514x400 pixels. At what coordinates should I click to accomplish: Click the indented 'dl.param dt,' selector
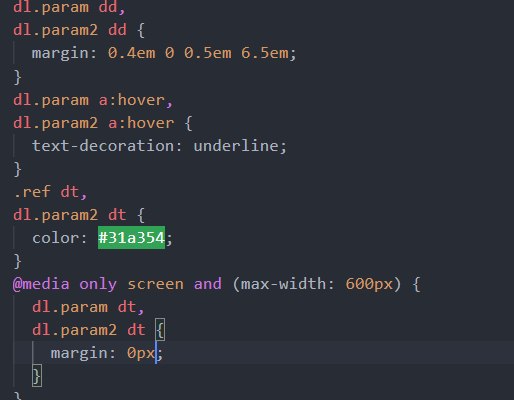click(88, 307)
